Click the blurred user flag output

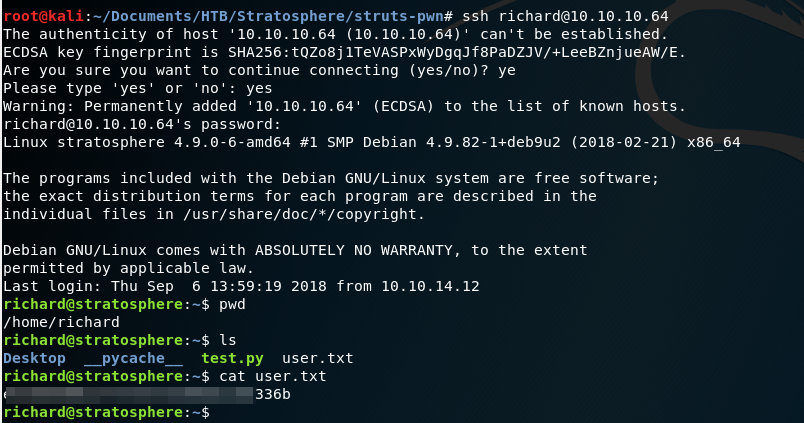point(140,394)
